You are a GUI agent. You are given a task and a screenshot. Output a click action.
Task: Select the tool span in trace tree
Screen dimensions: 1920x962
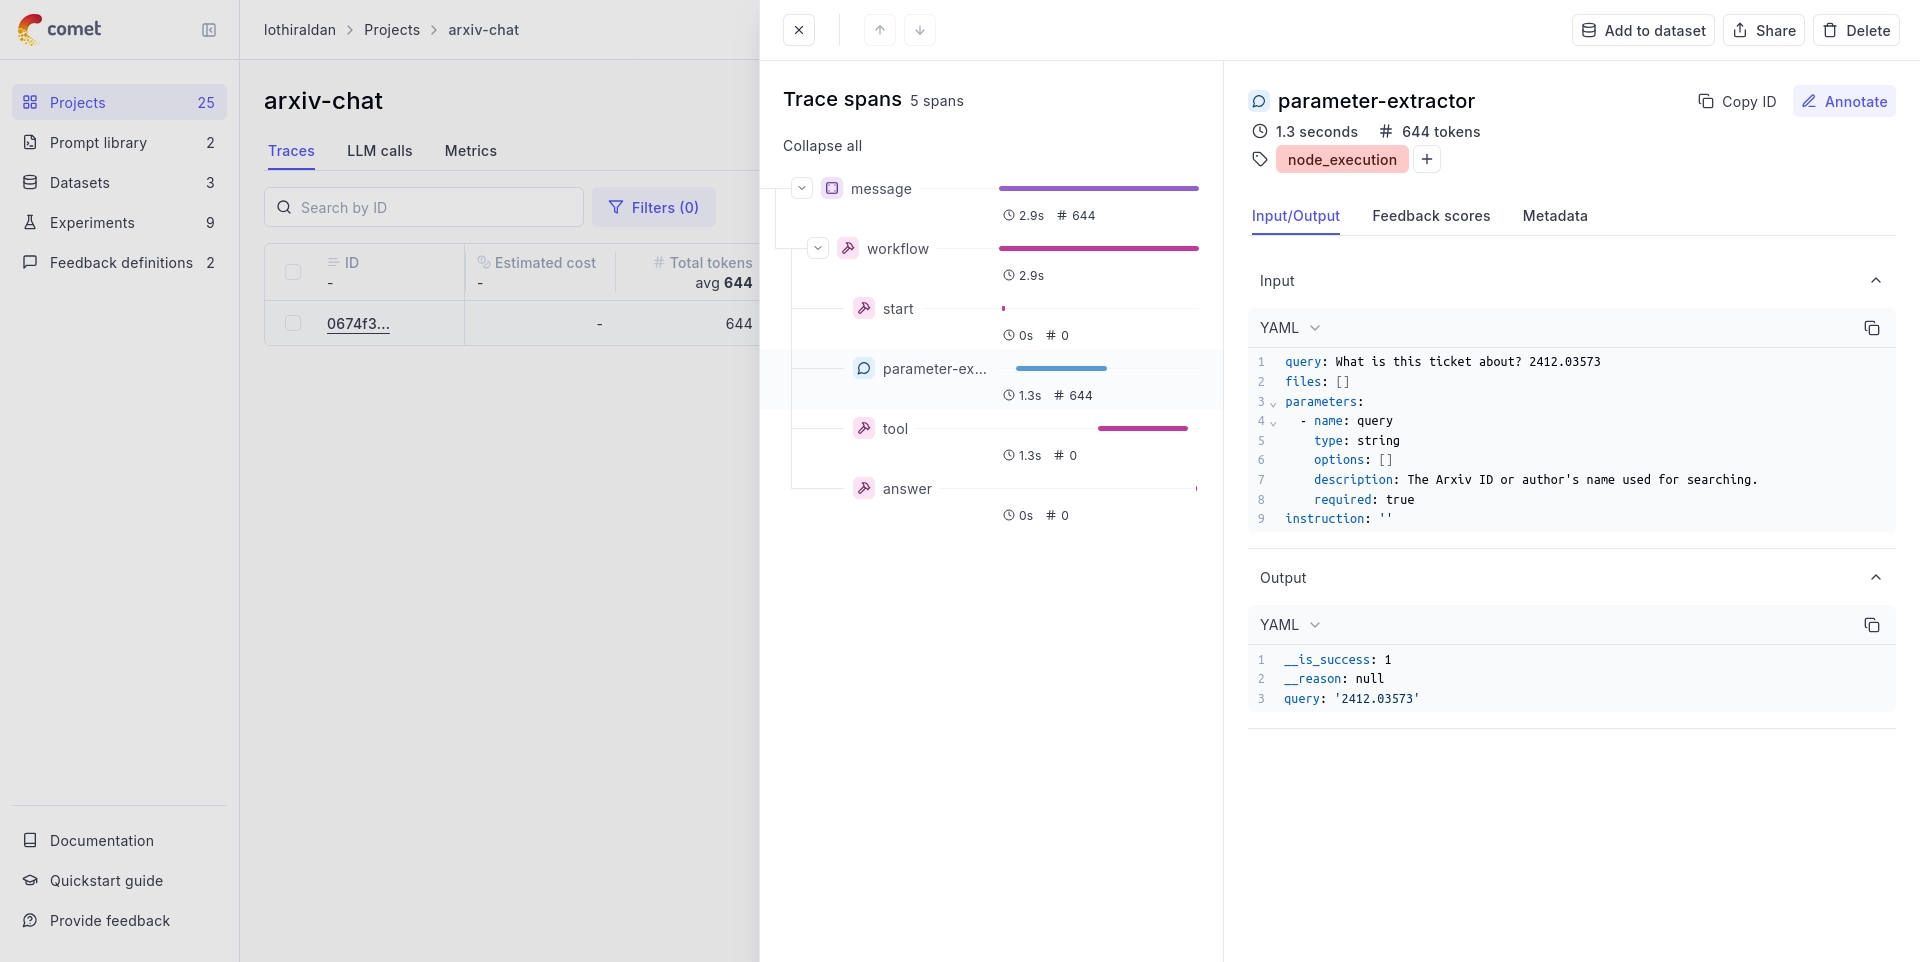(895, 429)
